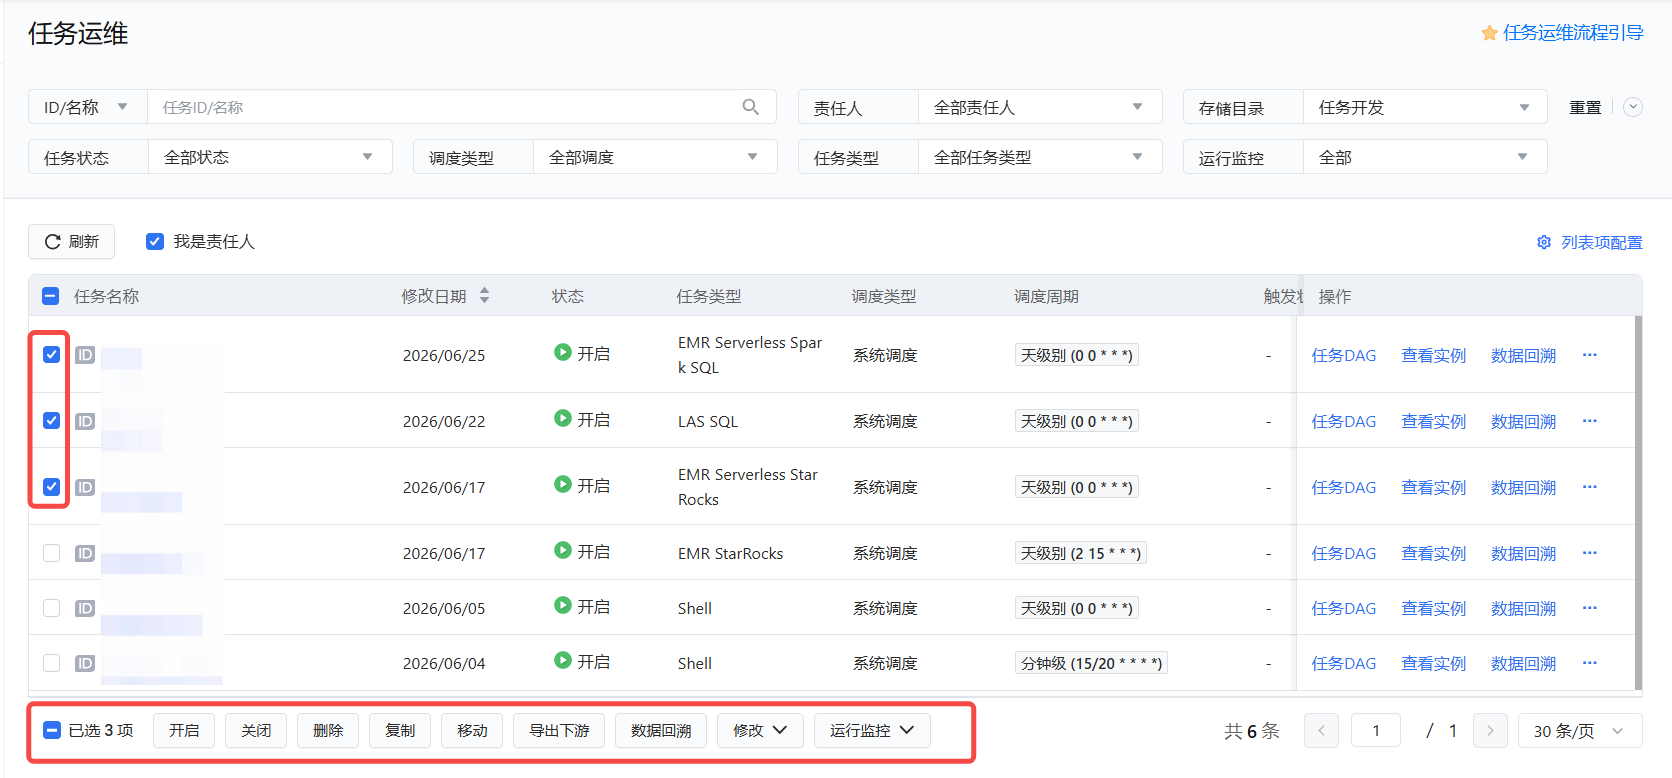Expand the 30 条/页 page size dropdown

click(1580, 730)
